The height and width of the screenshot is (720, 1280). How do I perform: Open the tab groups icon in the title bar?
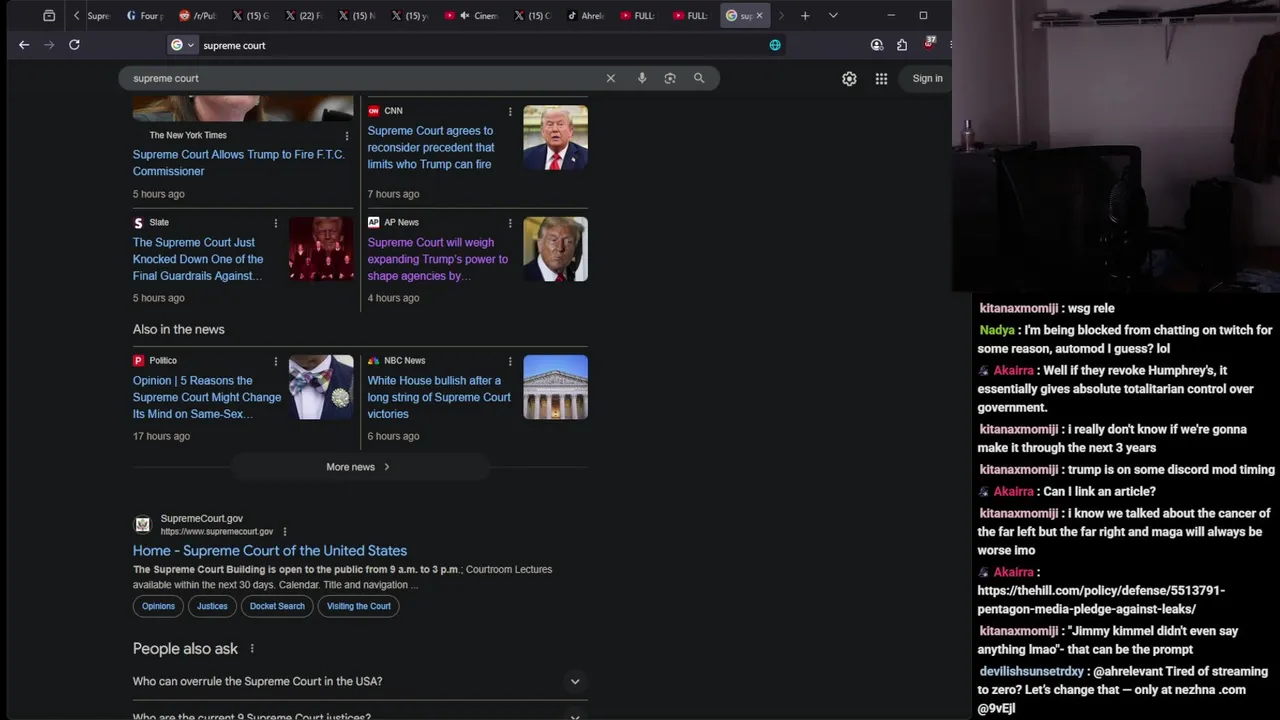point(49,16)
